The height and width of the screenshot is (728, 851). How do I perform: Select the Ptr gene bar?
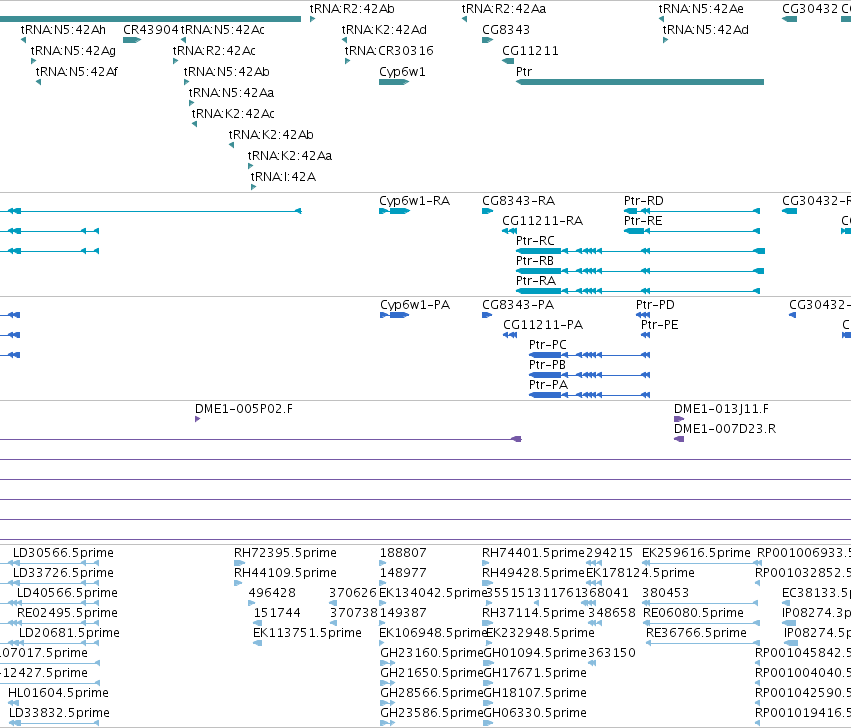640,82
